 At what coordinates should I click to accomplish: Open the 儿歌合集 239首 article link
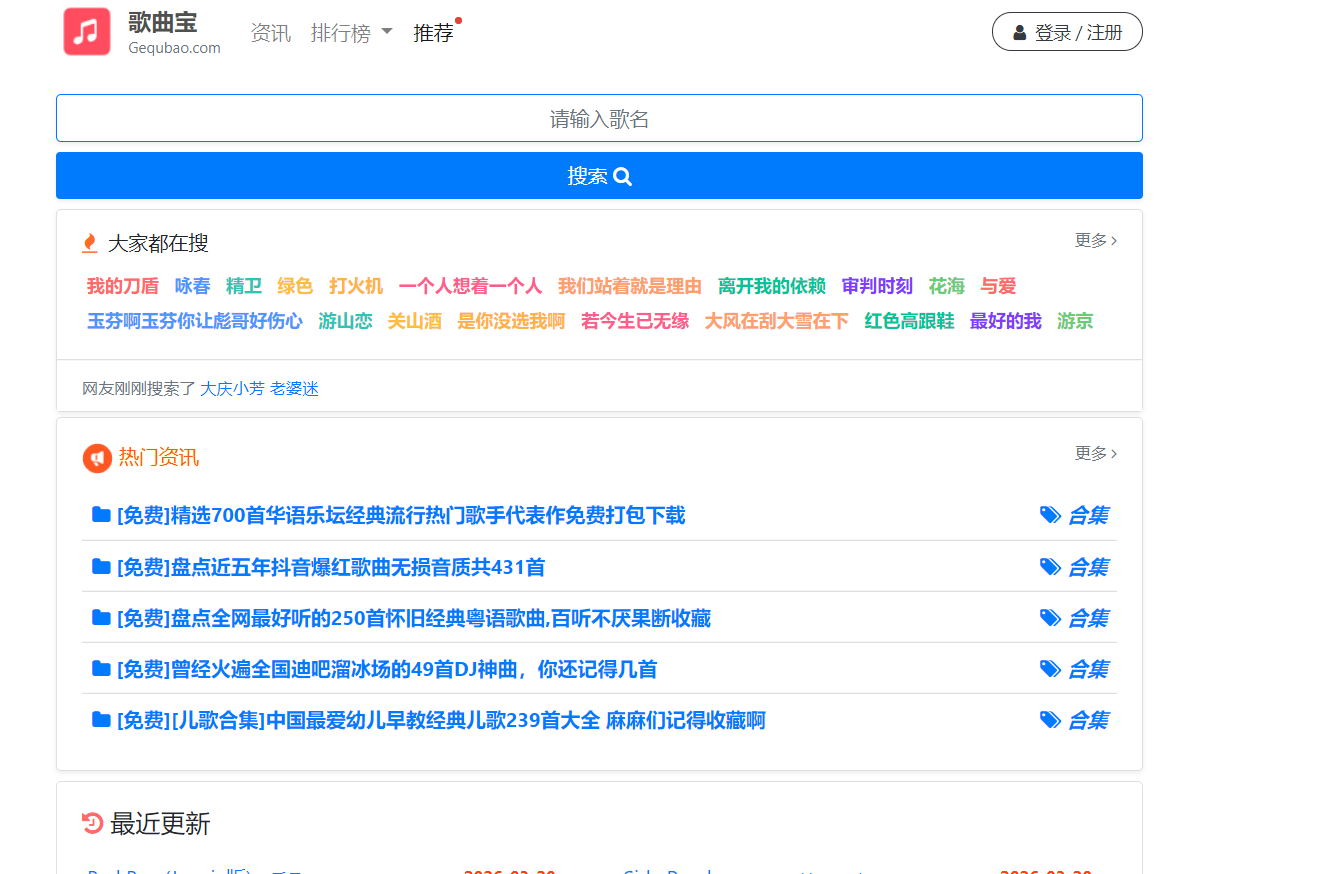441,720
